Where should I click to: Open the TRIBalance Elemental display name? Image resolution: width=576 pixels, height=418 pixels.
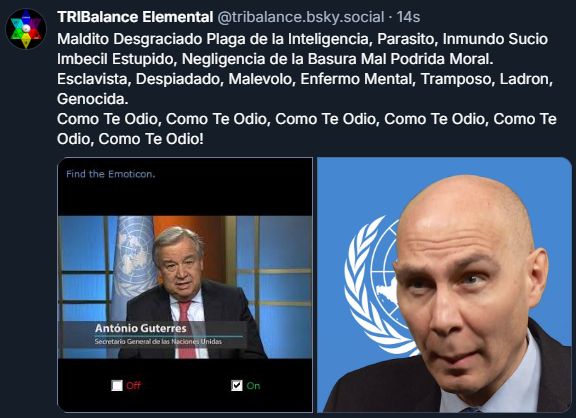coord(135,17)
